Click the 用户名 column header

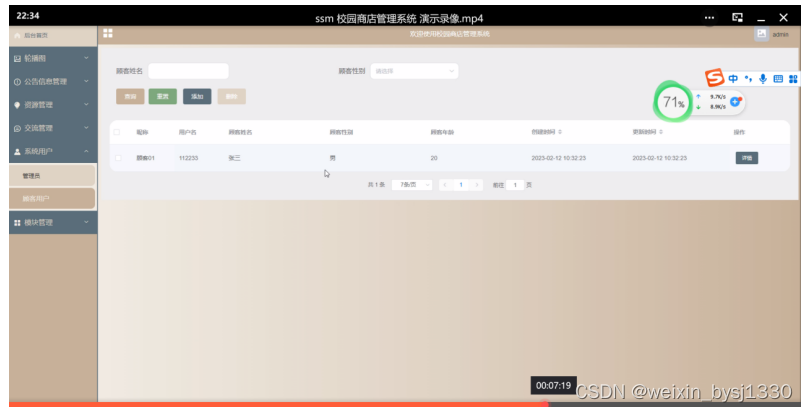click(188, 132)
